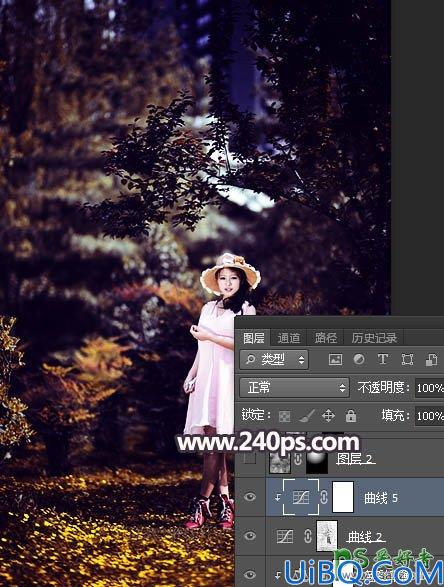Click the mask link icon on 曲线 5
This screenshot has width=444, height=587.
click(324, 497)
